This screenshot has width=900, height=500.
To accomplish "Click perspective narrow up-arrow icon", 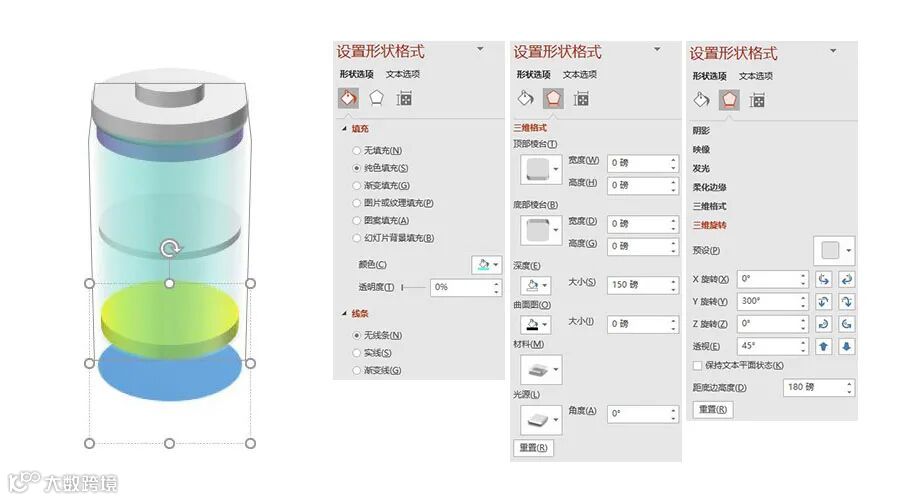I will pyautogui.click(x=824, y=347).
